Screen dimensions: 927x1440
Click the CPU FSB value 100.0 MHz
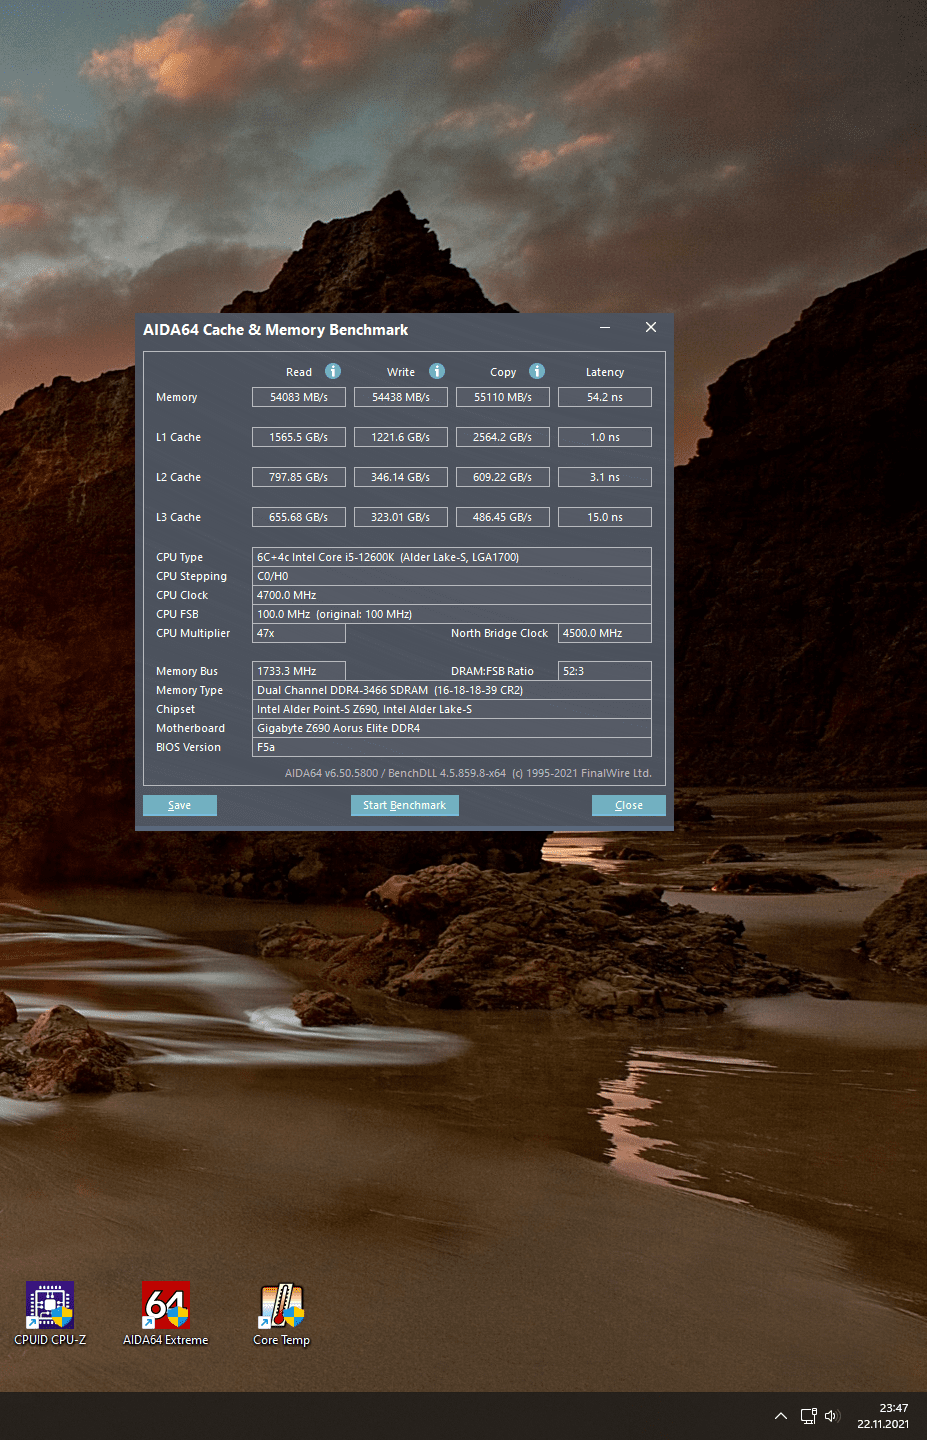point(452,614)
